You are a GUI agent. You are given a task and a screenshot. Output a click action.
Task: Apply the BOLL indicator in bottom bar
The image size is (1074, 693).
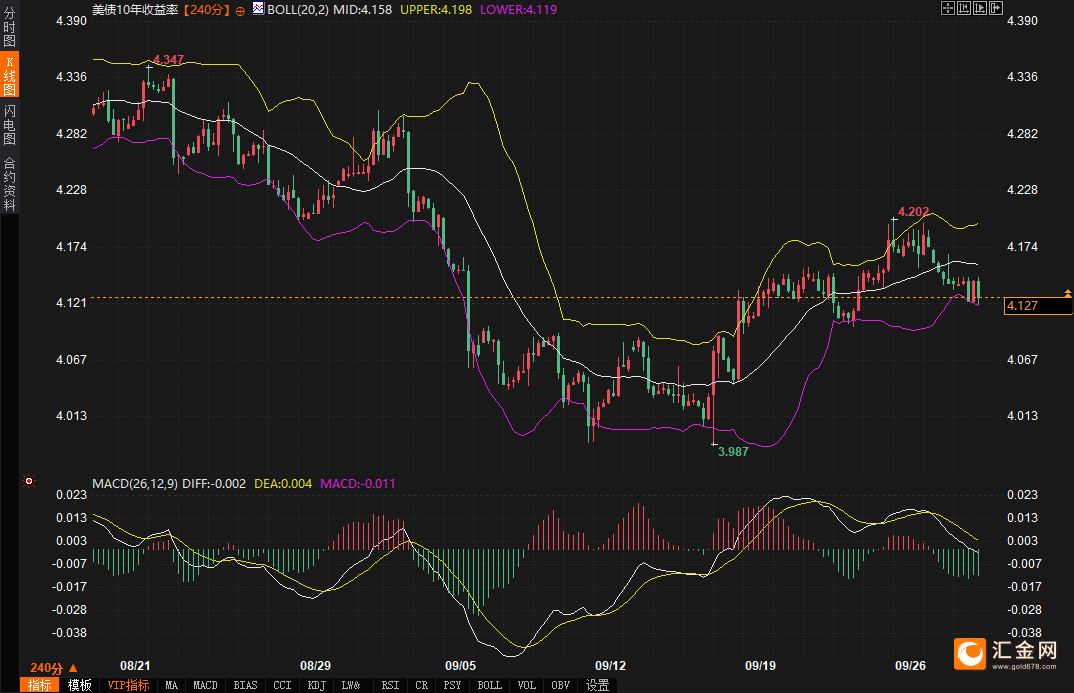(x=489, y=685)
